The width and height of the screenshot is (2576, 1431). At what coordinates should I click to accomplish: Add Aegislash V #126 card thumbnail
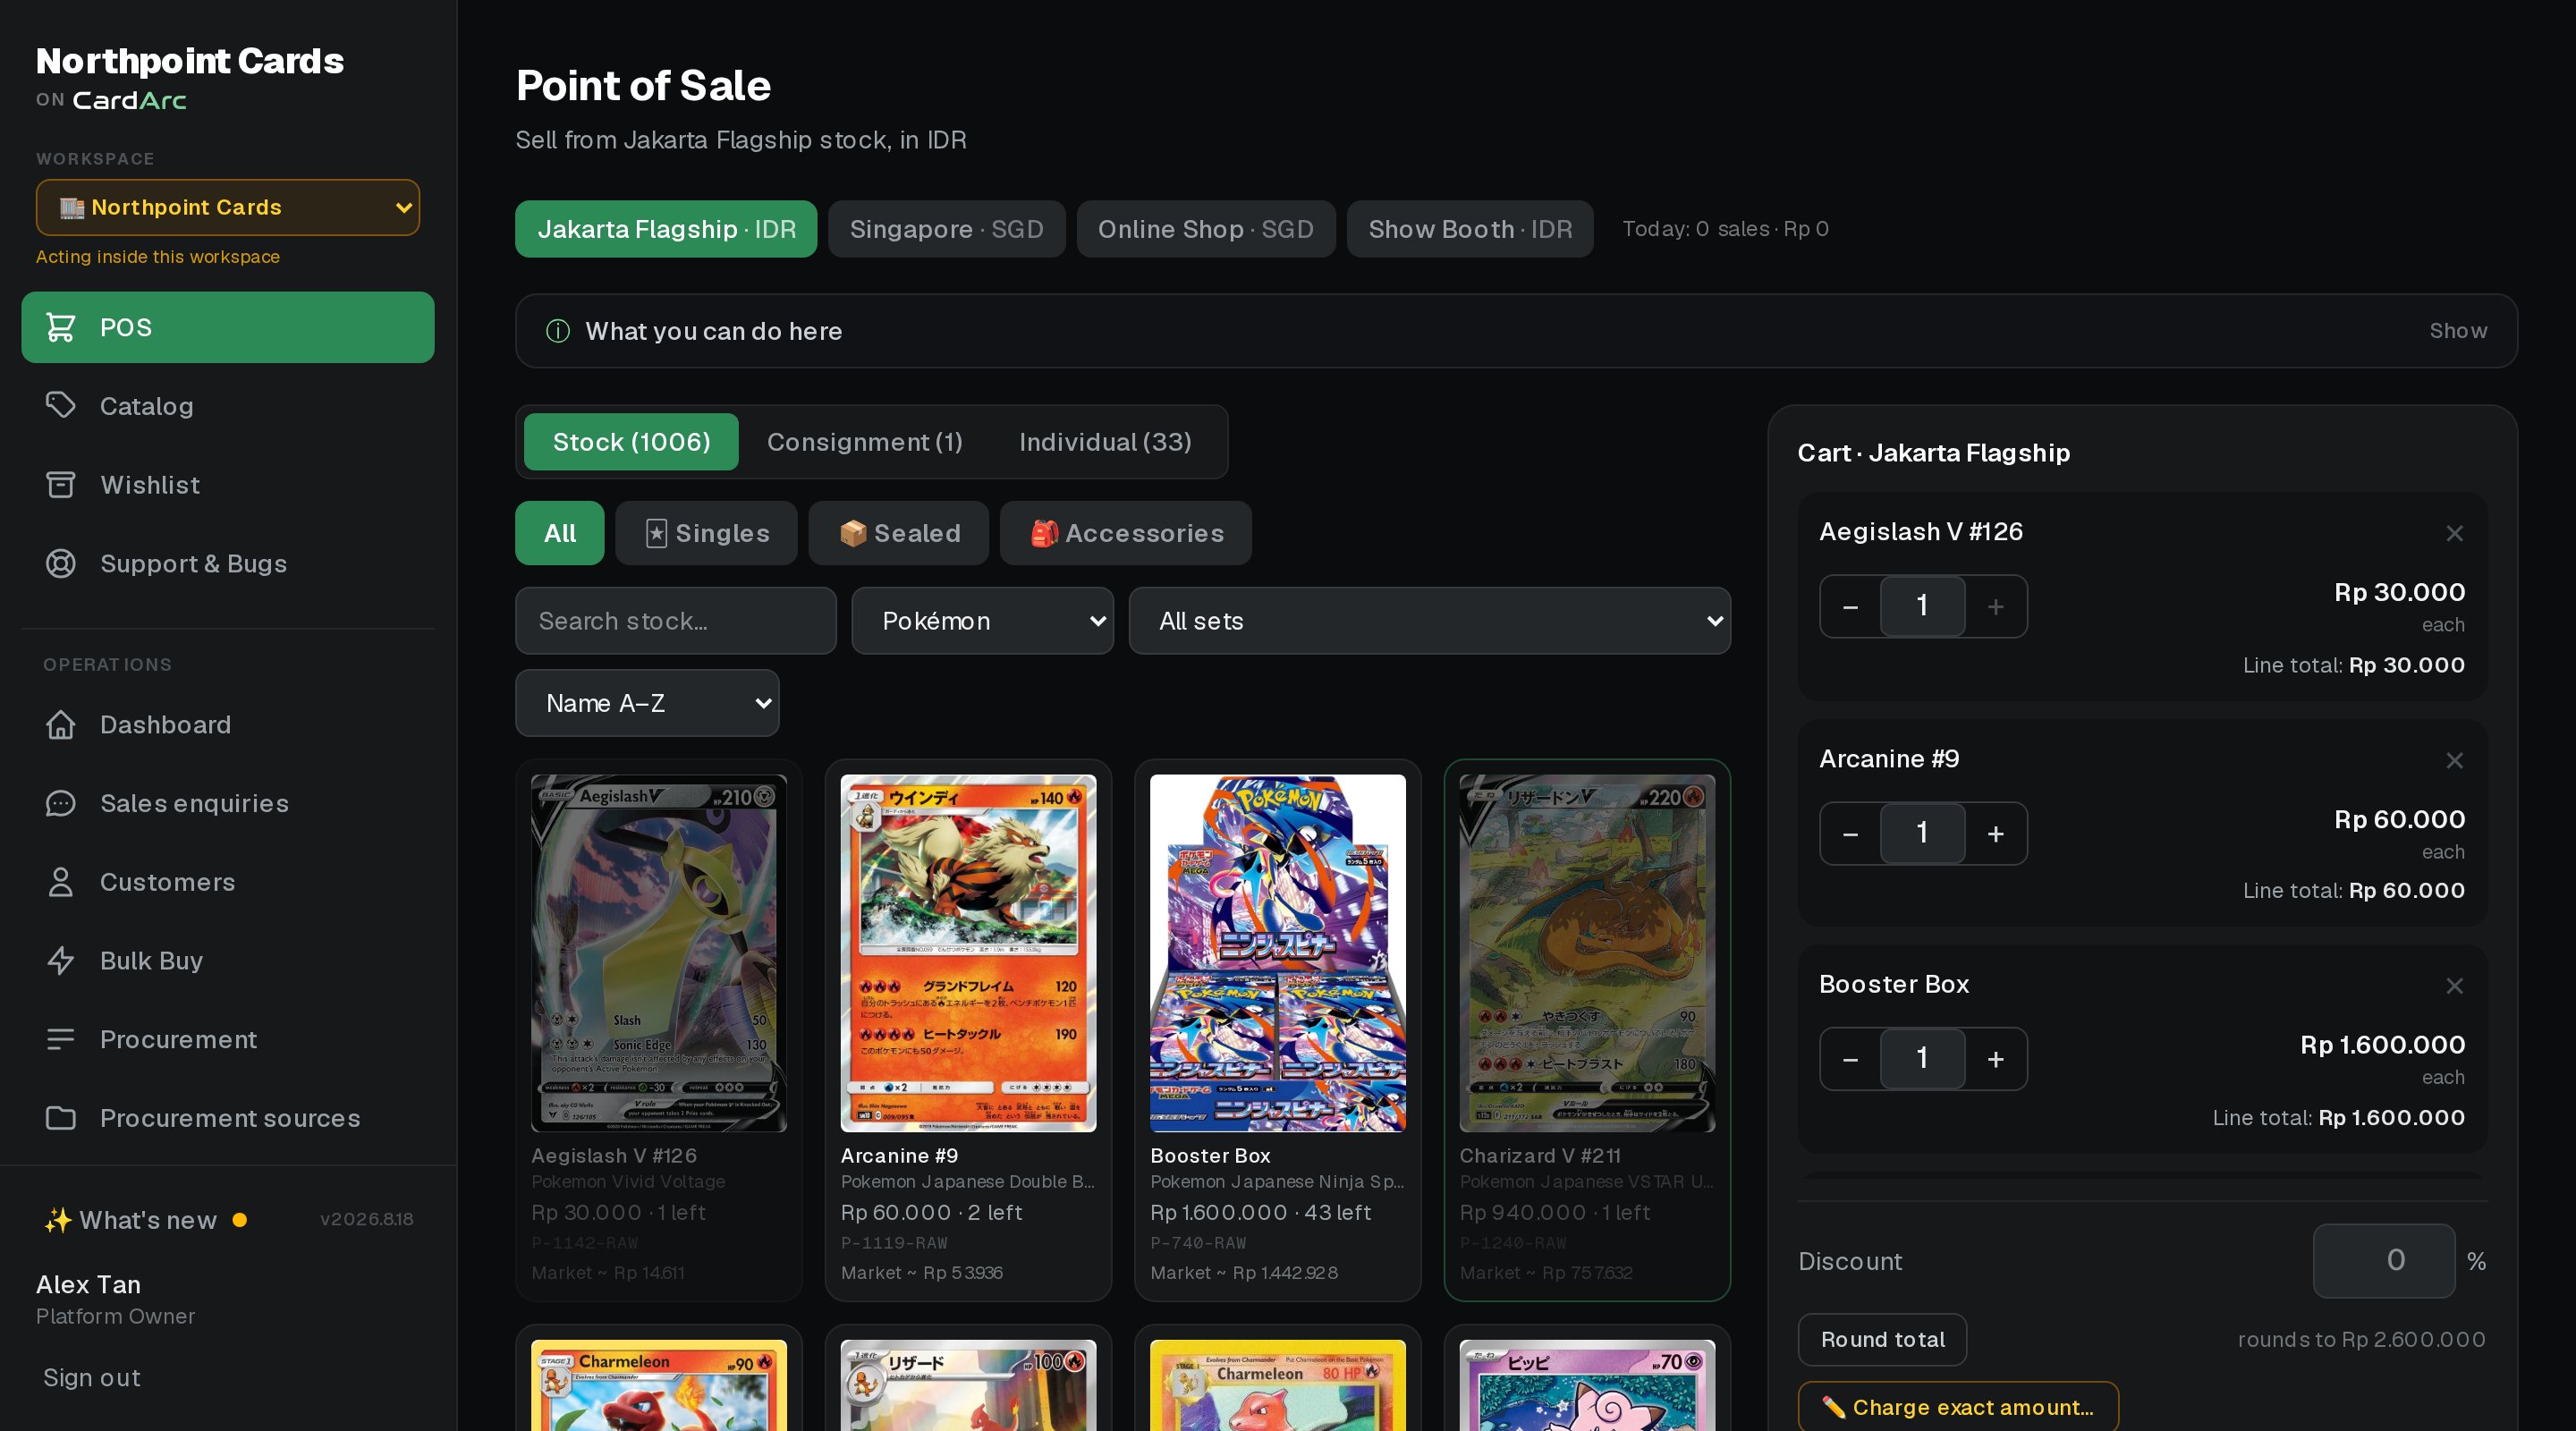click(658, 953)
